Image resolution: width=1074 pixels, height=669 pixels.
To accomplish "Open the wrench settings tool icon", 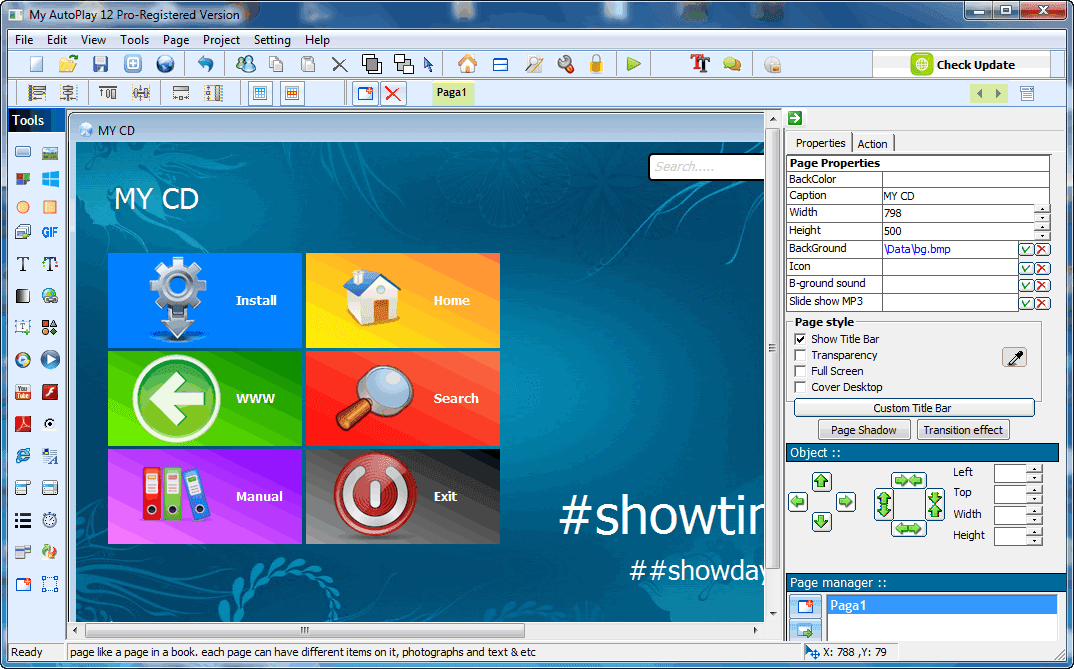I will point(565,64).
